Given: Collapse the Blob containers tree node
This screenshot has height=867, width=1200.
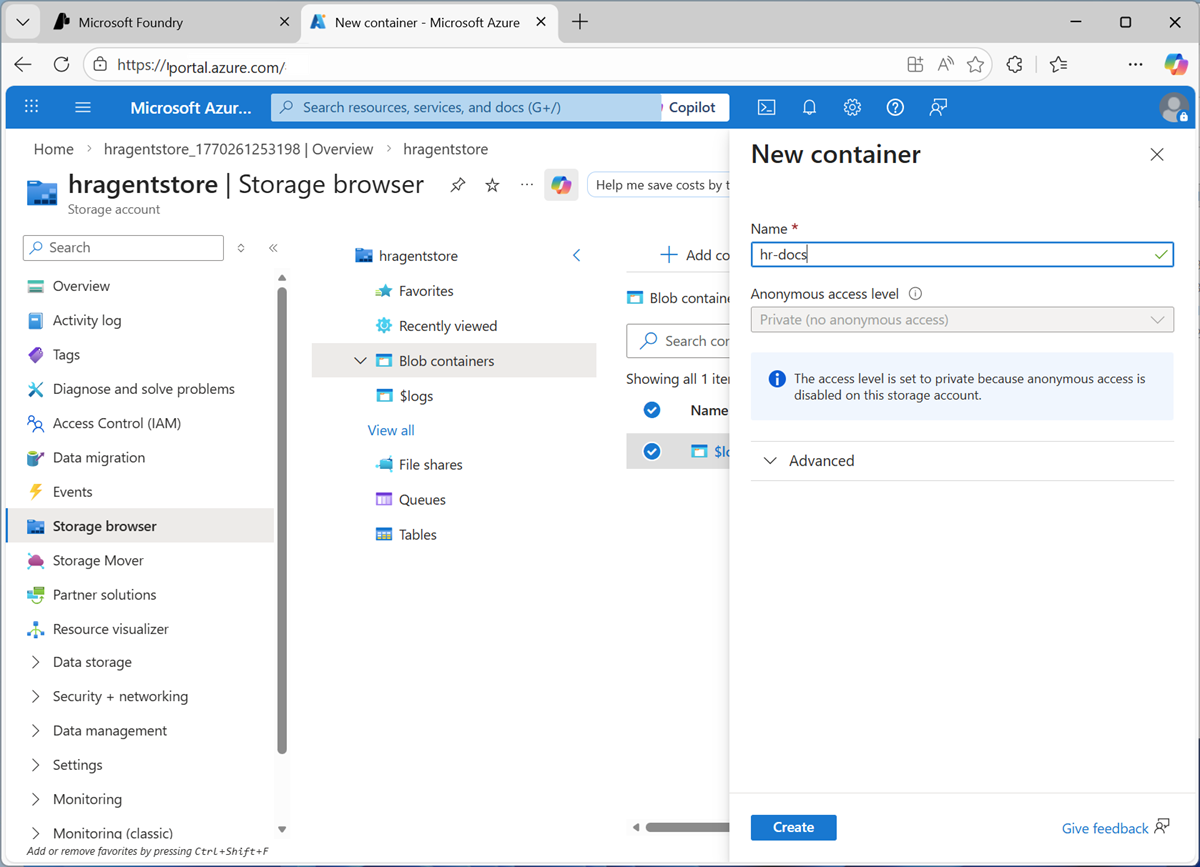Looking at the screenshot, I should 360,360.
